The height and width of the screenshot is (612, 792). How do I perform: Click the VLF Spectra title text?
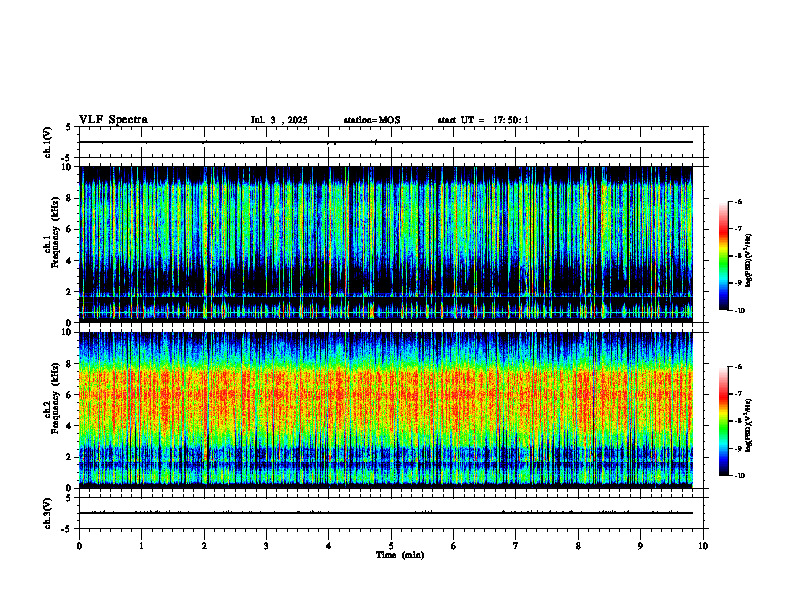pyautogui.click(x=113, y=120)
